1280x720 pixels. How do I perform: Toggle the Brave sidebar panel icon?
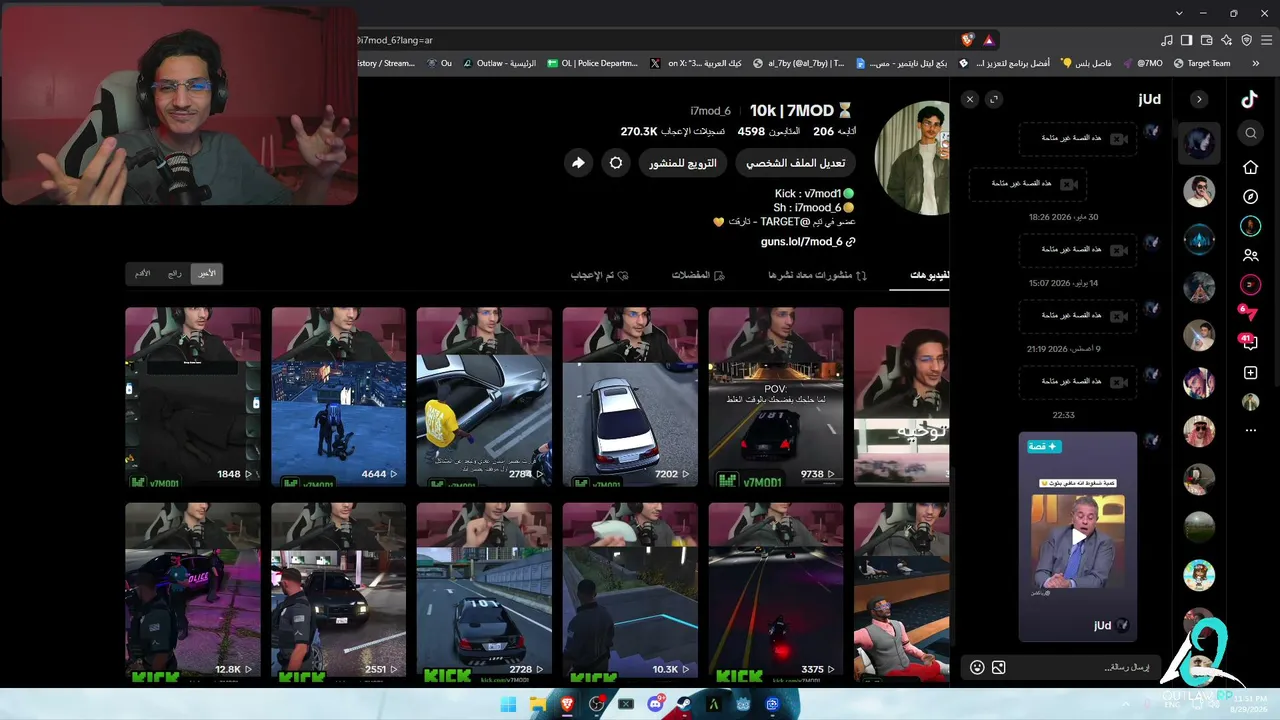coord(1187,40)
